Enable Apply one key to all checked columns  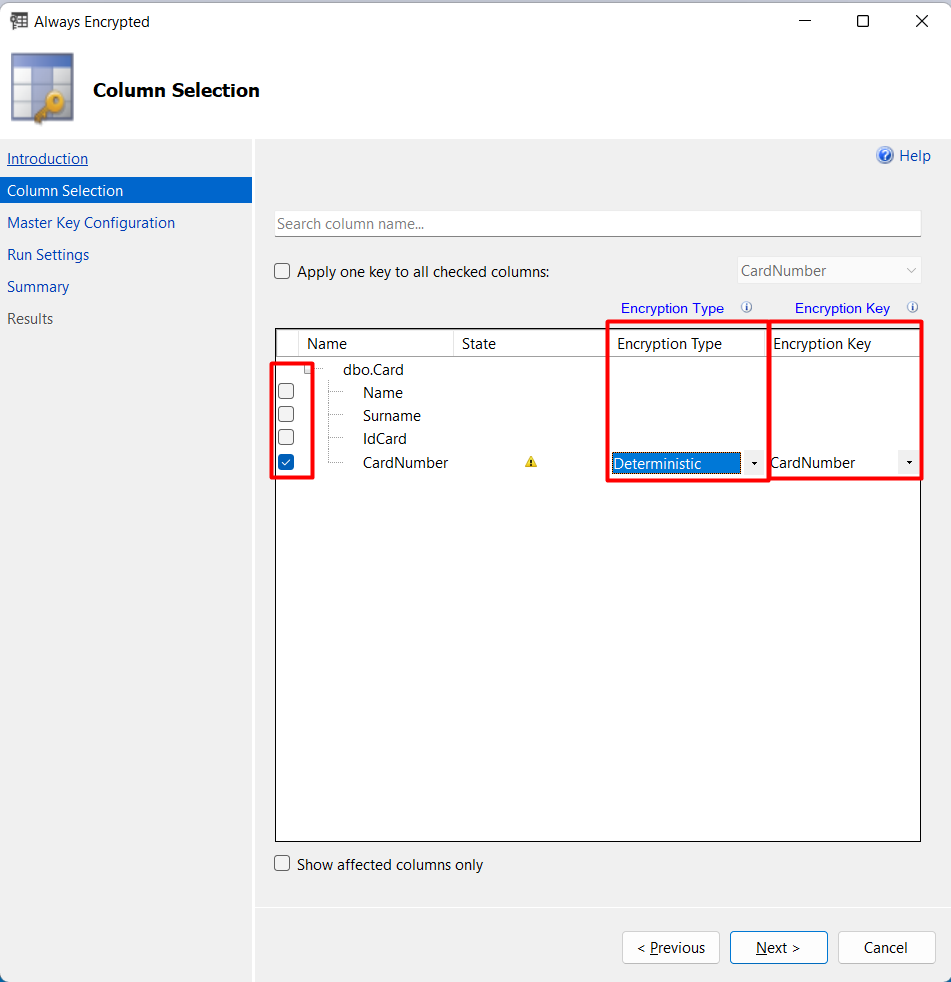tap(283, 271)
